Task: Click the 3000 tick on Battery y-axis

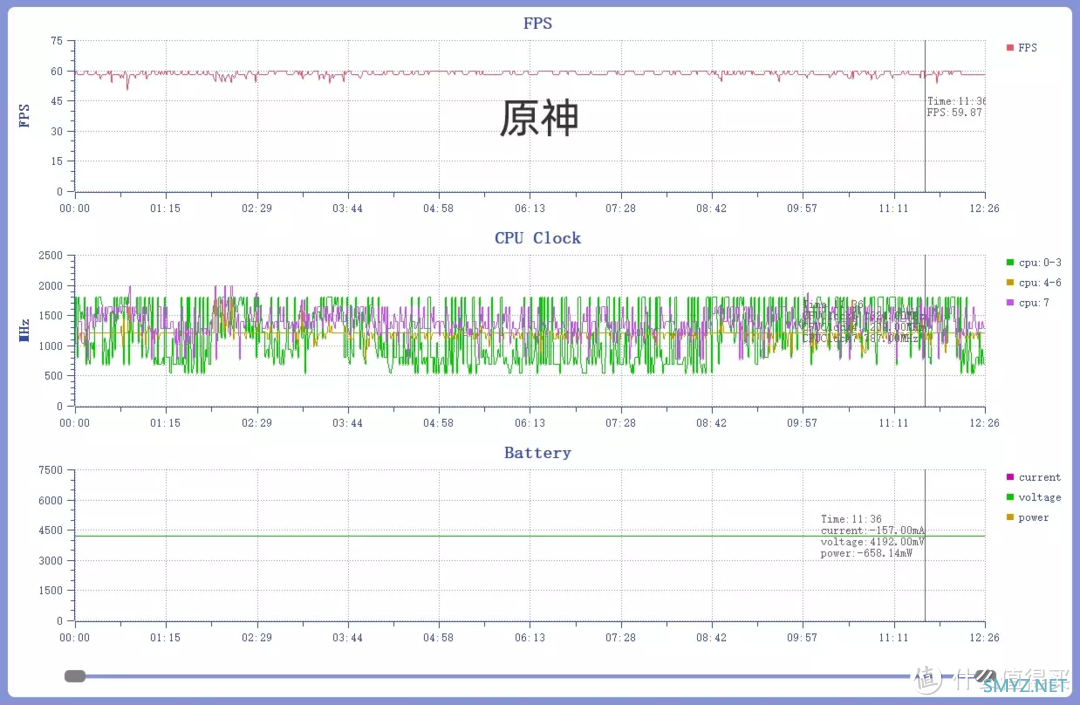Action: tap(50, 560)
